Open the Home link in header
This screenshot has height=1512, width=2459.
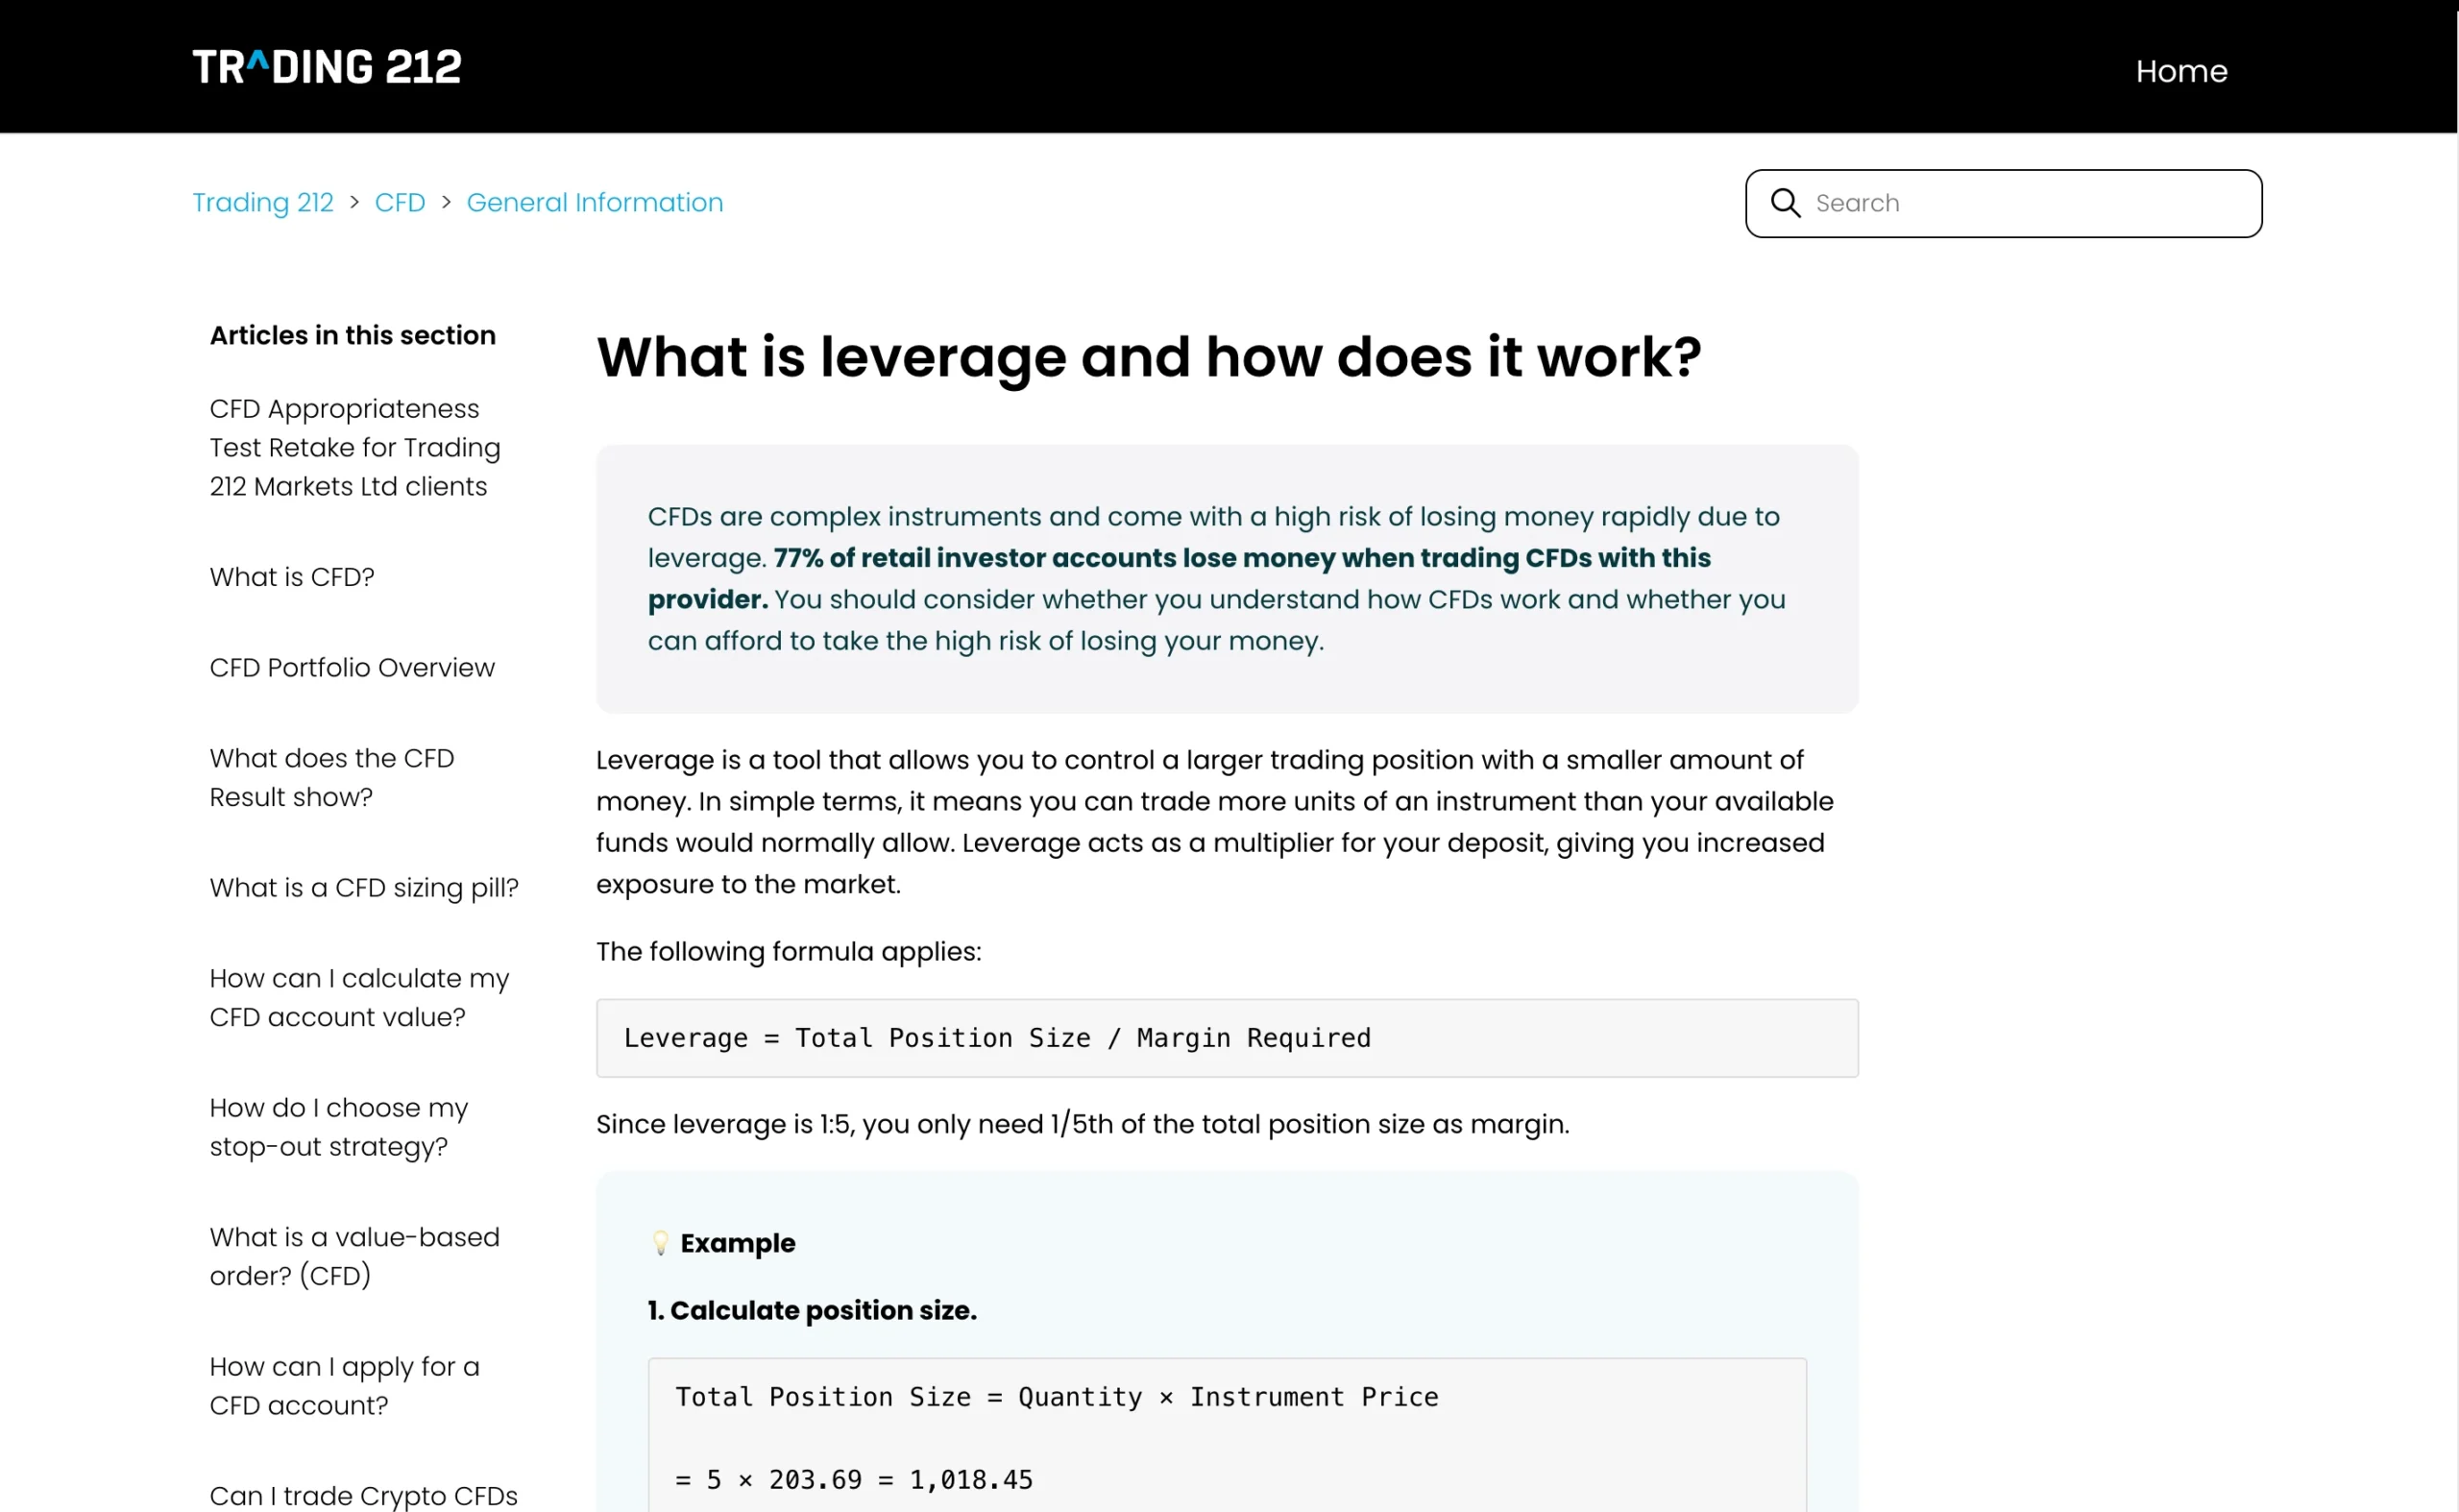[x=2181, y=71]
